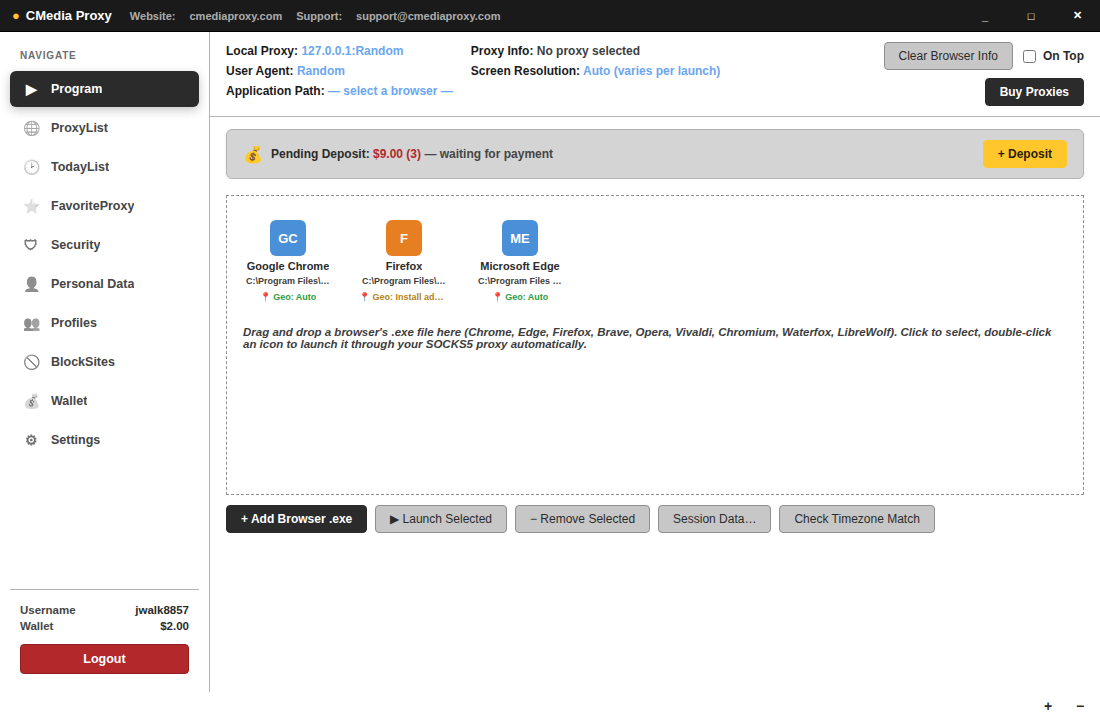Click the Settings gear icon
Screen dimensions: 1100x720
(x=32, y=440)
